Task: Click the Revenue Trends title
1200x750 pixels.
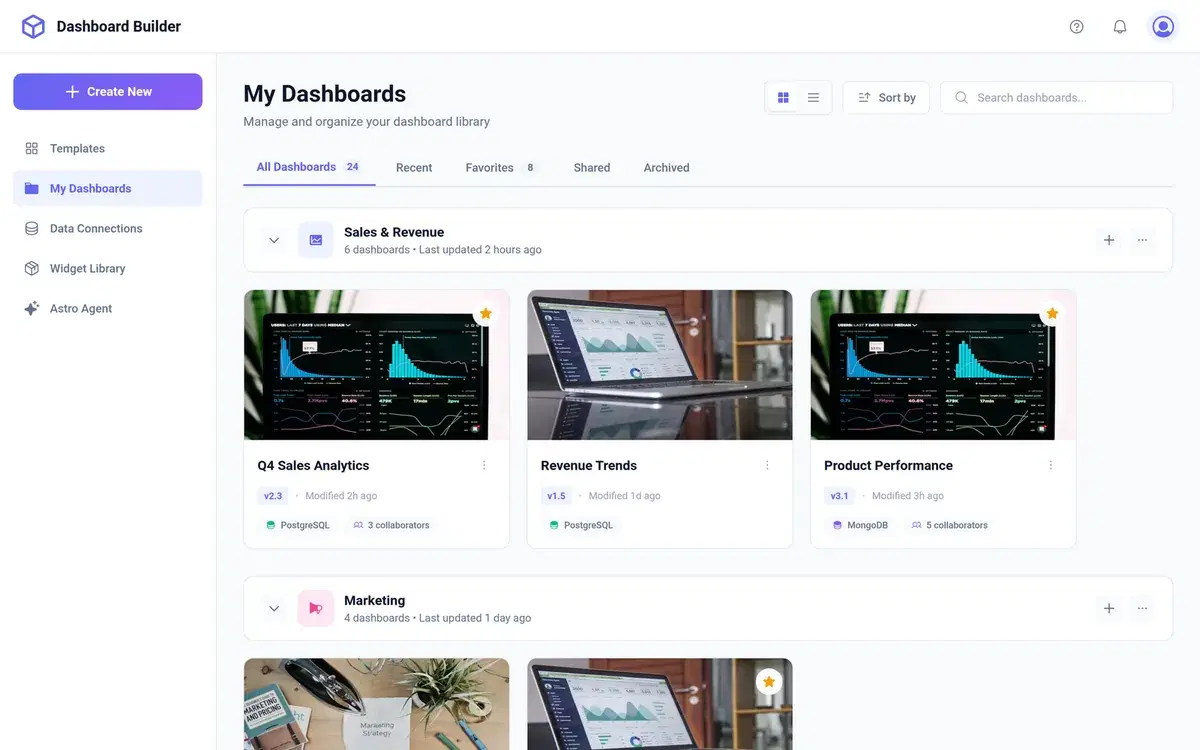Action: pyautogui.click(x=589, y=465)
